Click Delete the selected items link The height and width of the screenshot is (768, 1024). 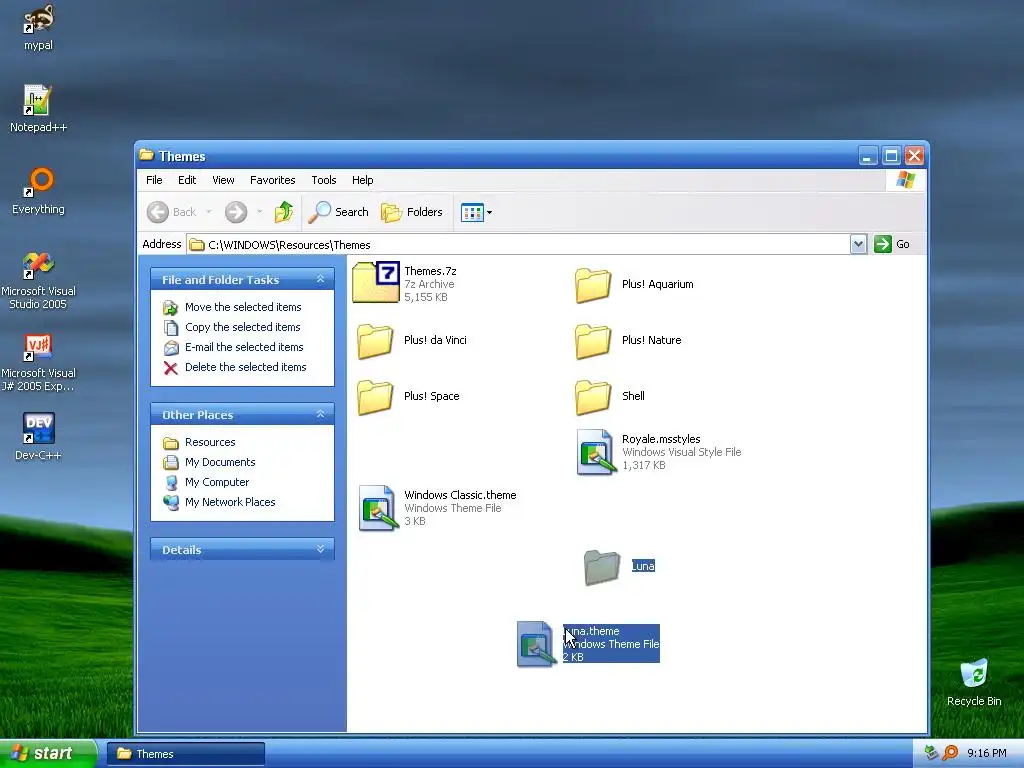[246, 367]
